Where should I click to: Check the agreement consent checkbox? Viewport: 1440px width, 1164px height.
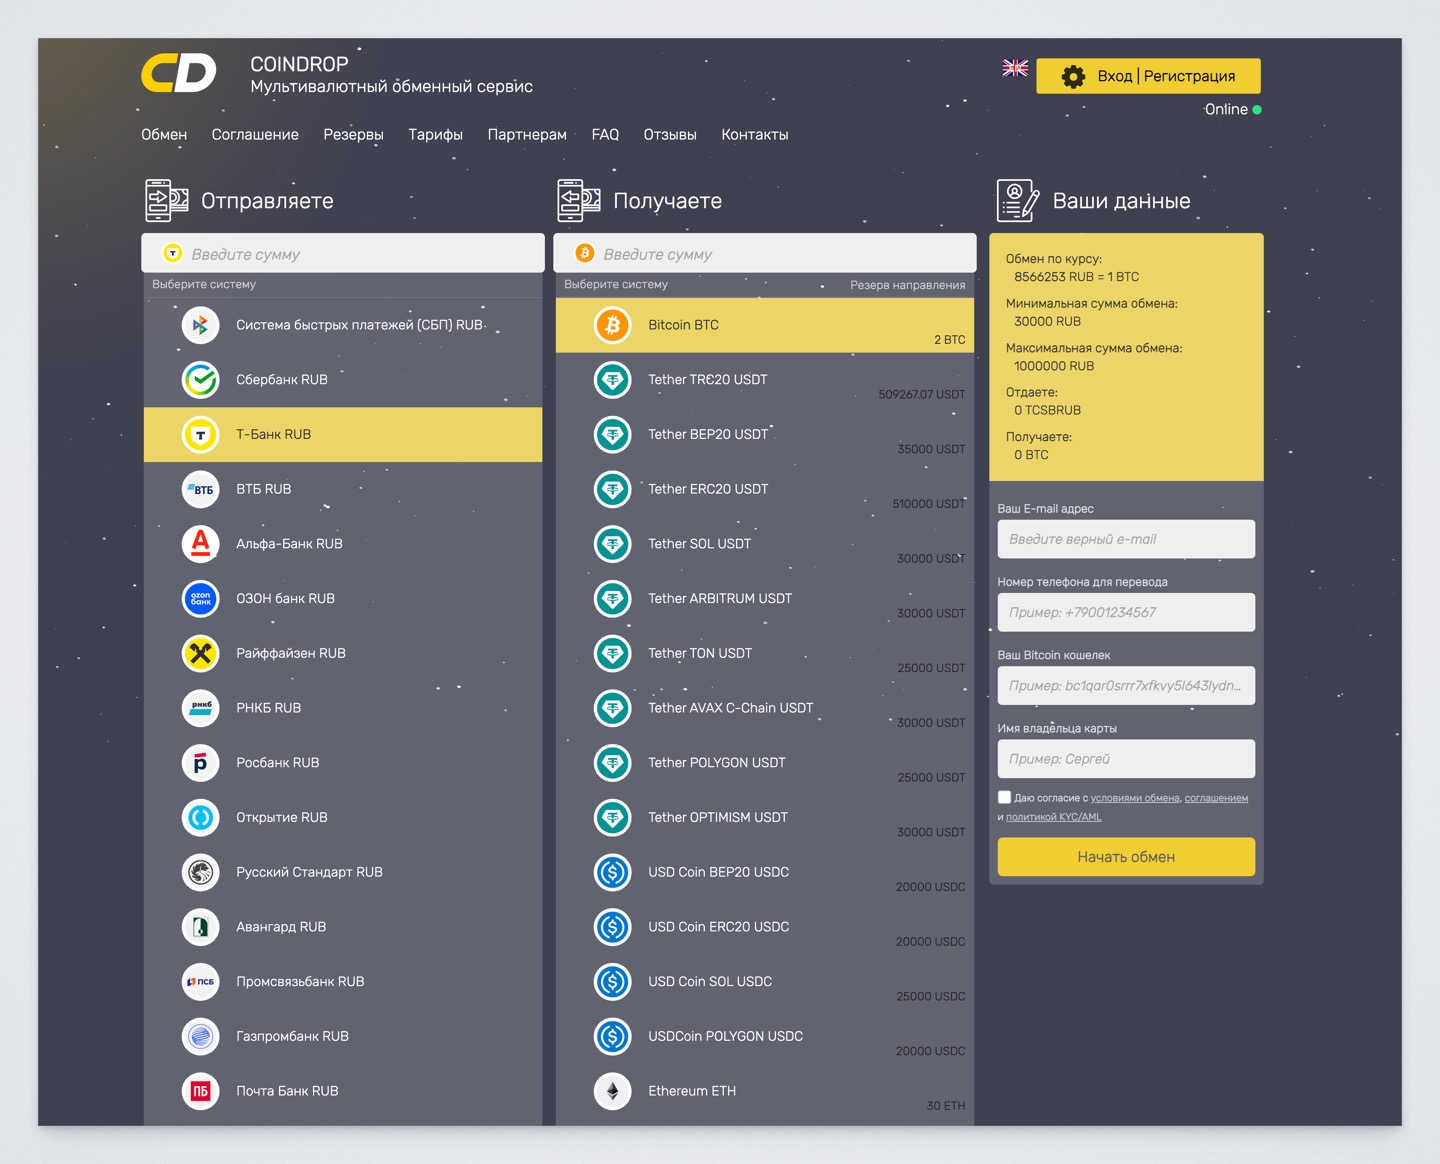1004,797
